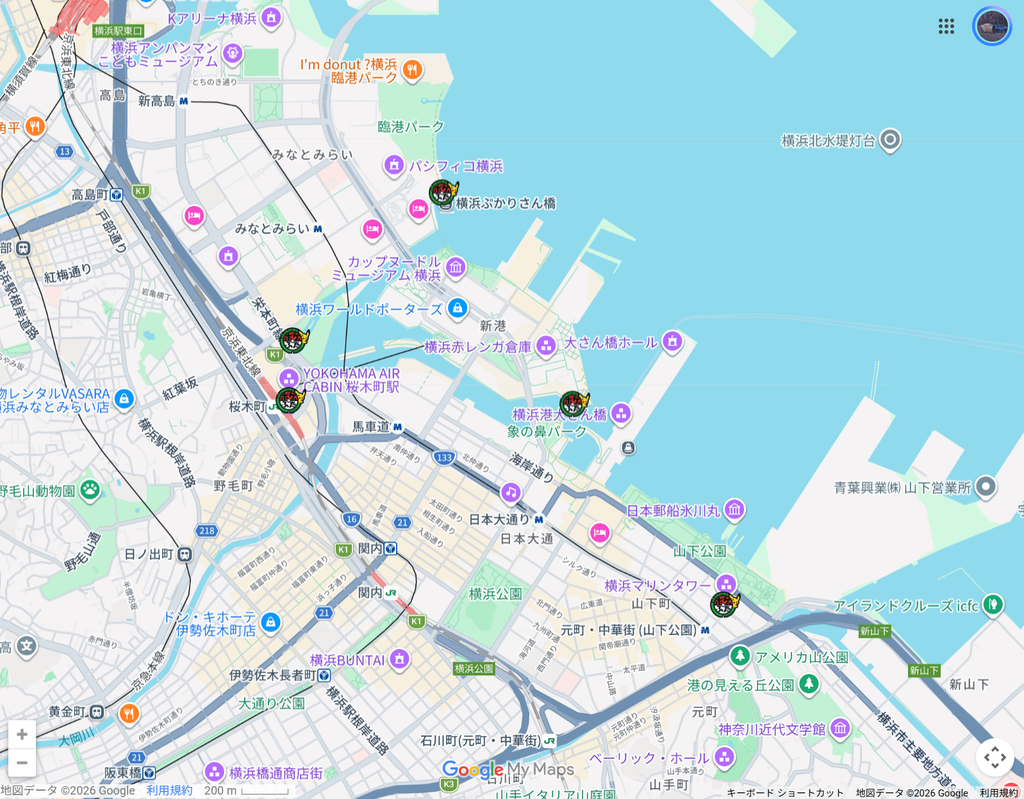Select the 横浜赤レンガ倉庫 pin

pyautogui.click(x=545, y=346)
